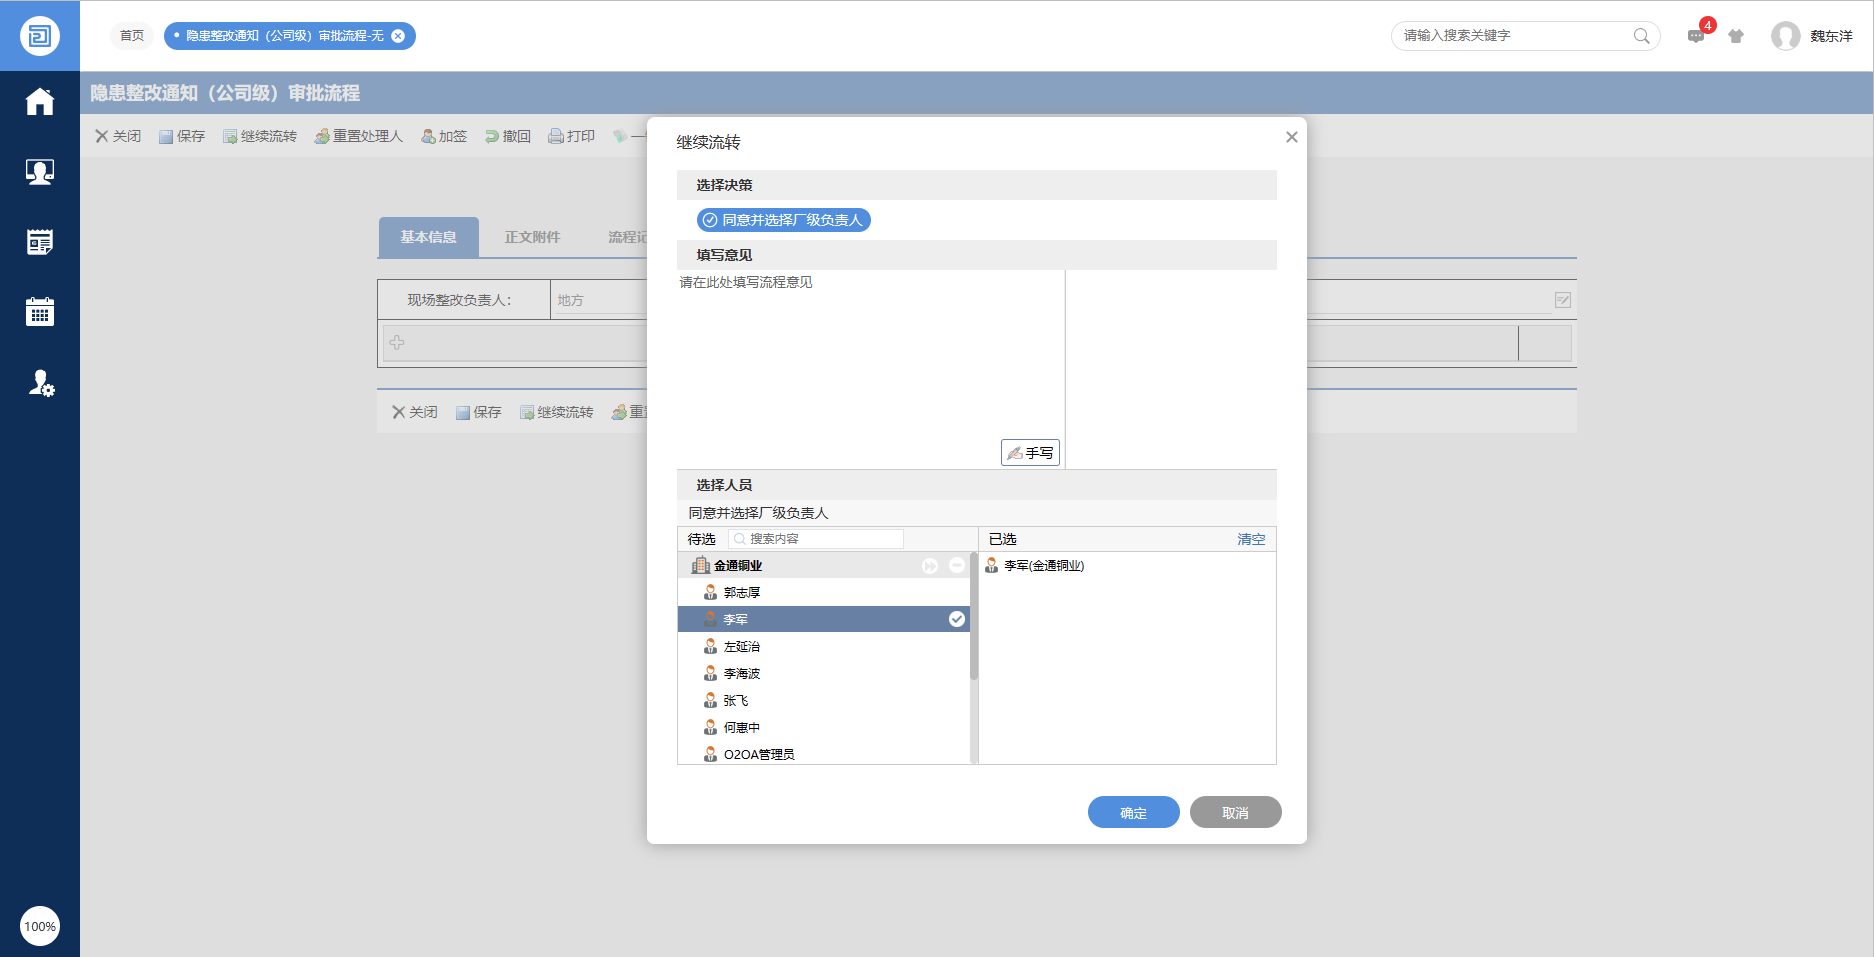
Task: Toggle the checkmark on 李军 row
Action: tap(957, 619)
